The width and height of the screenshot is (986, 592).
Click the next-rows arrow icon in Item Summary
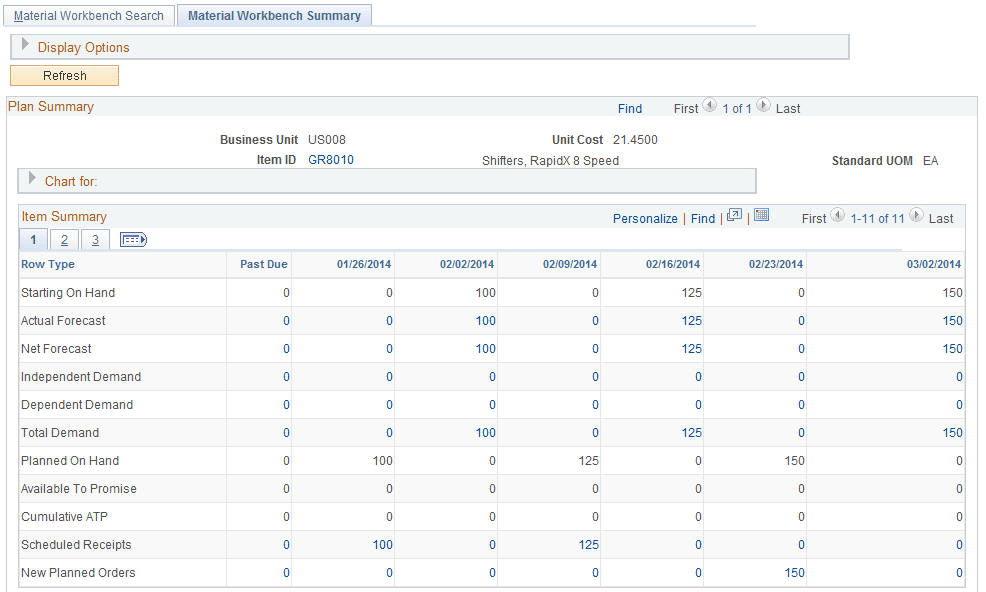[x=916, y=217]
